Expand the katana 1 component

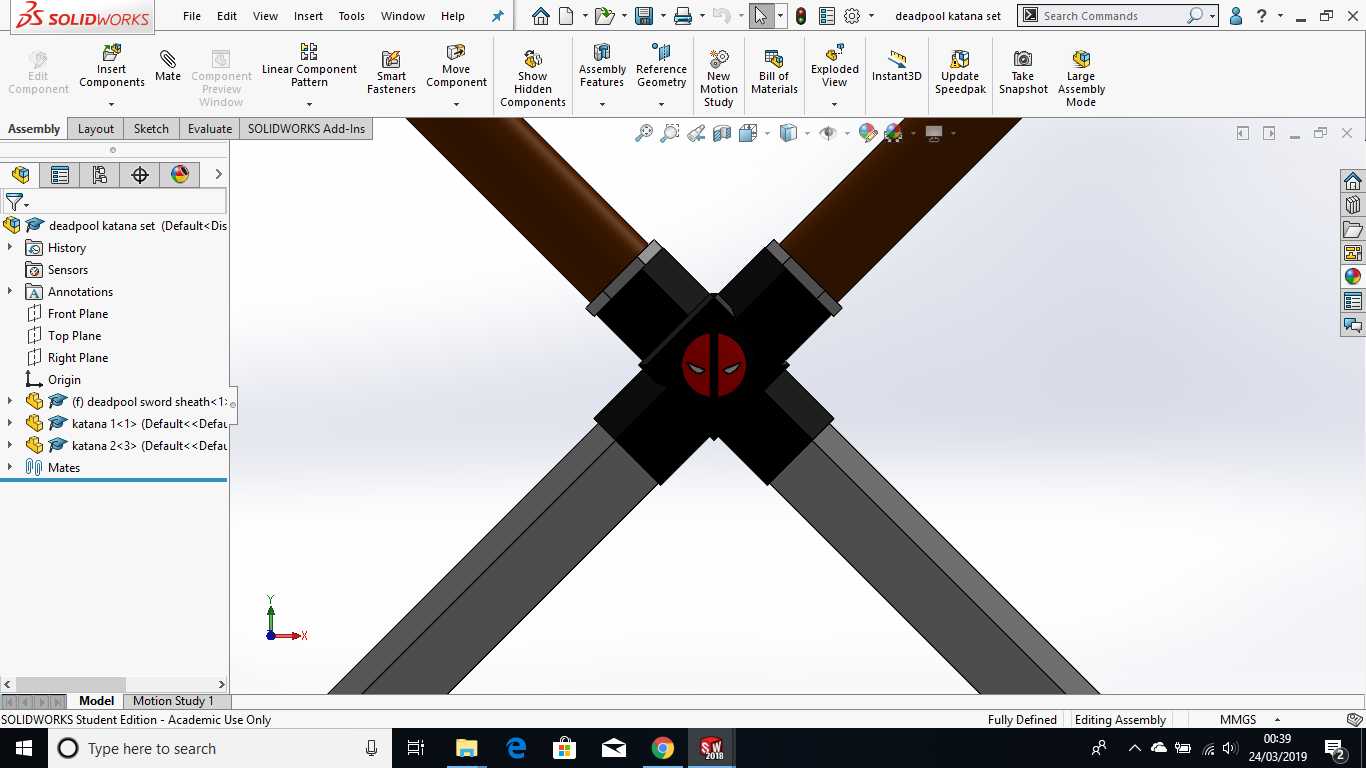[x=10, y=423]
